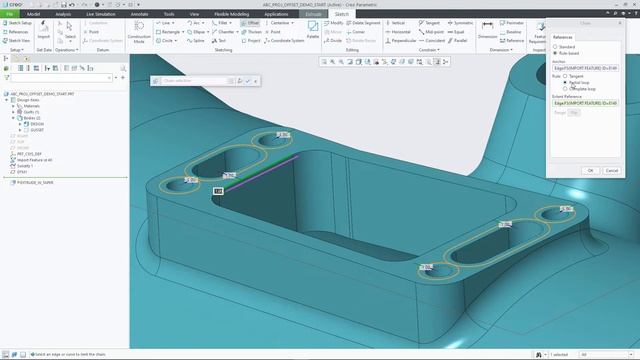Select the Line sketch tool
The height and width of the screenshot is (360, 640).
tap(165, 23)
